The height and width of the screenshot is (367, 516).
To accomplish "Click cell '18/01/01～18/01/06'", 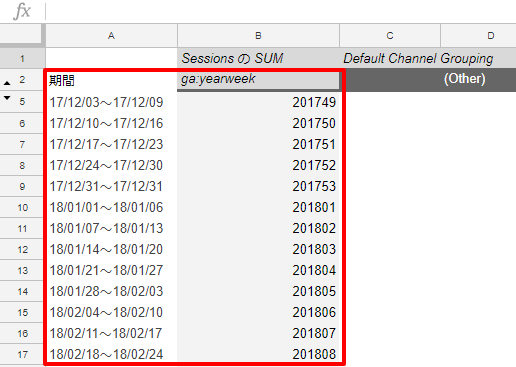I will (x=111, y=207).
